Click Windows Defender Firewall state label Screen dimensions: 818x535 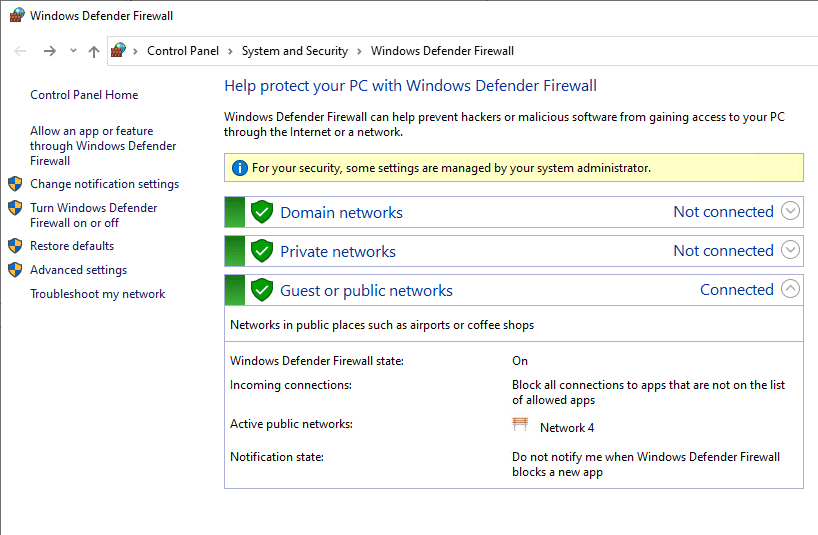(317, 361)
